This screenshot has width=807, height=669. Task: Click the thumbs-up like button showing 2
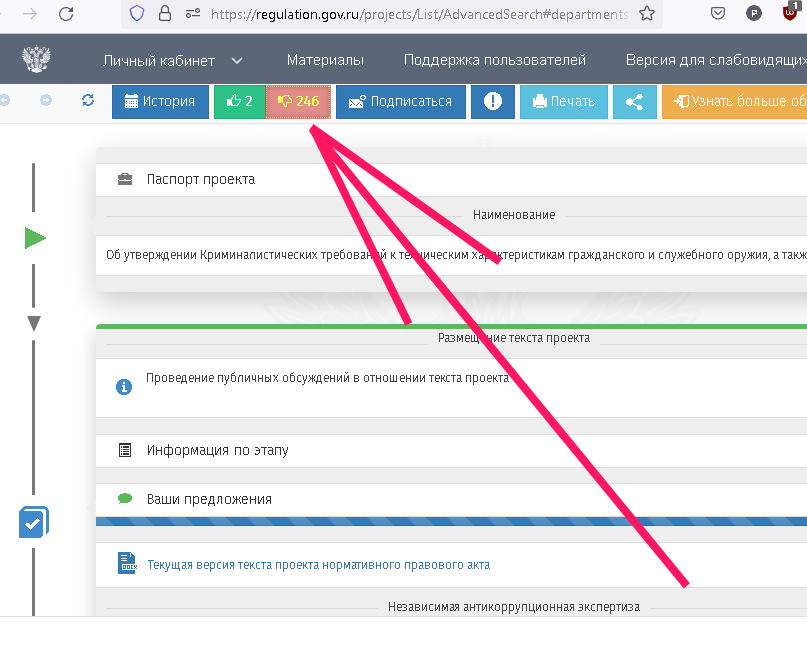(239, 101)
